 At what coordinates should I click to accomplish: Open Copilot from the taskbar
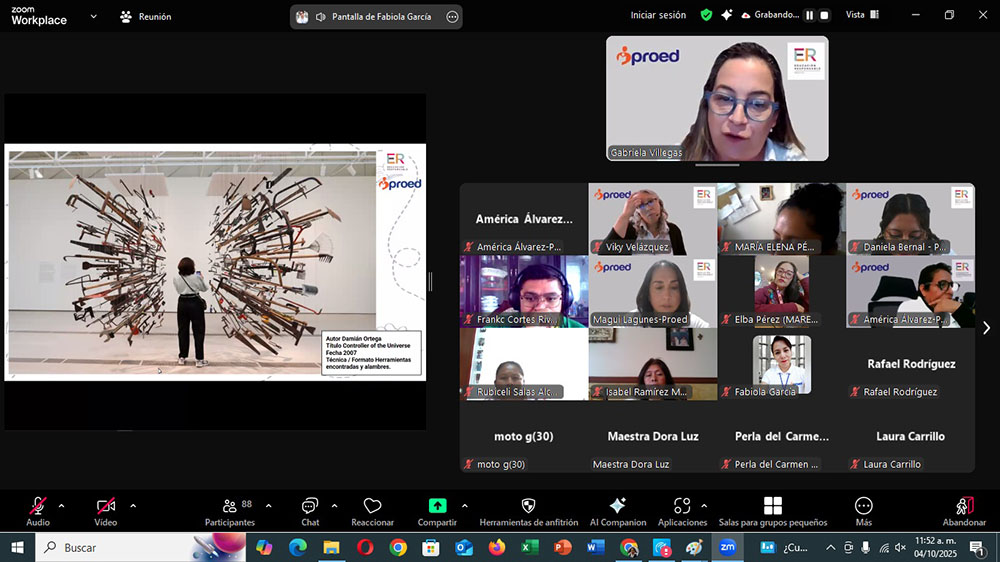264,547
